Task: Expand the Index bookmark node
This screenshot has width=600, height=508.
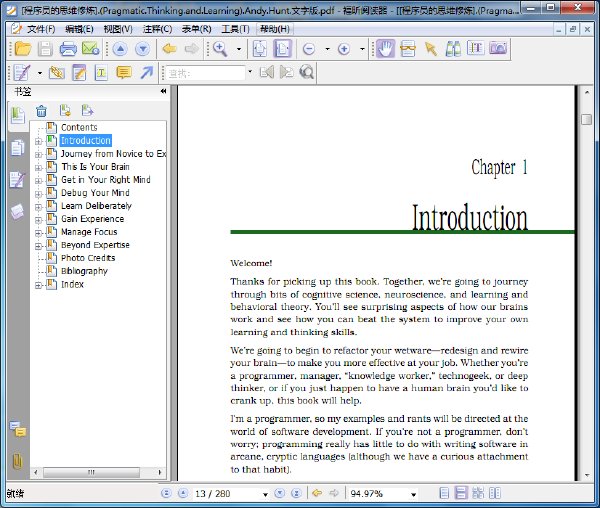Action: (38, 285)
